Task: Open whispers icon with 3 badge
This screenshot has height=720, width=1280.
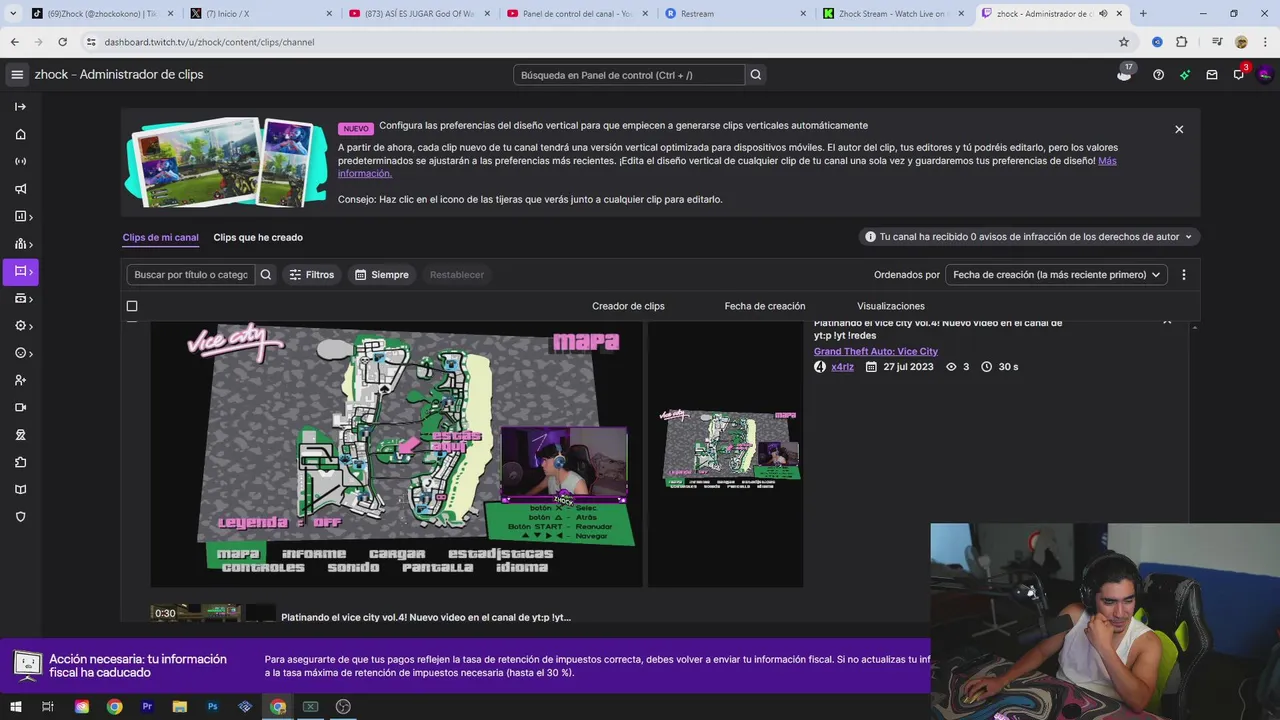Action: [x=1239, y=74]
